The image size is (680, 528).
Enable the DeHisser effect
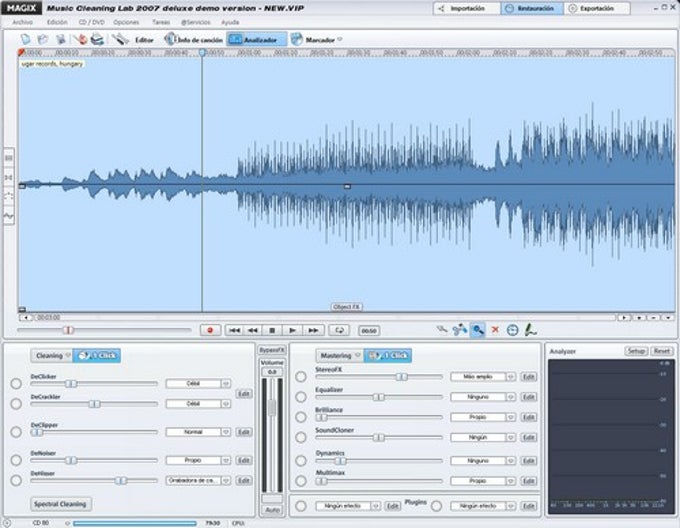click(16, 480)
